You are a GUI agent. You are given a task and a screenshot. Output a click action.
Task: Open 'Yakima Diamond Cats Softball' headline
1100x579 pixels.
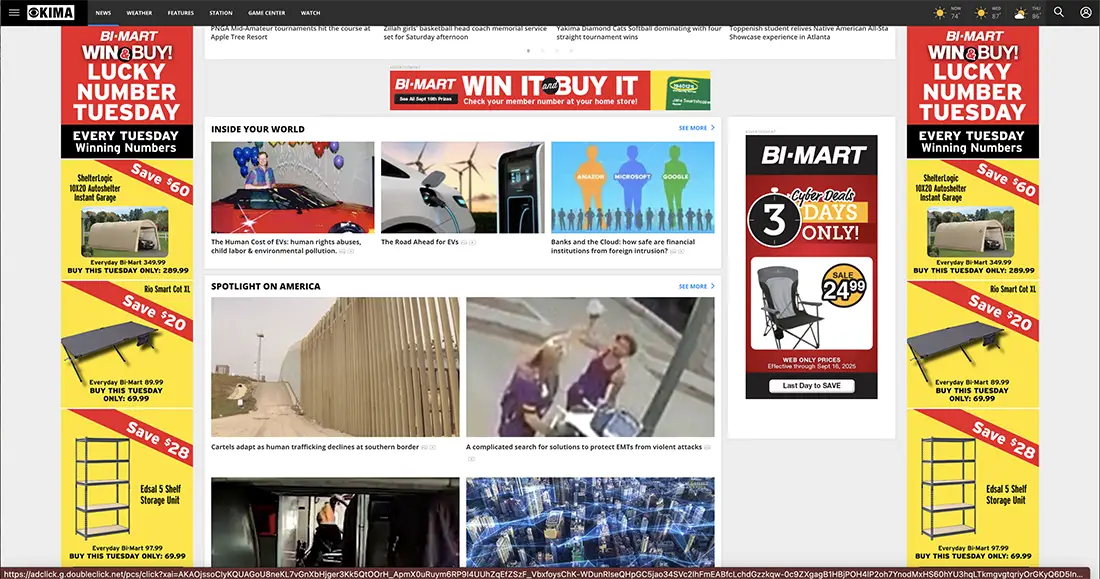pyautogui.click(x=638, y=32)
